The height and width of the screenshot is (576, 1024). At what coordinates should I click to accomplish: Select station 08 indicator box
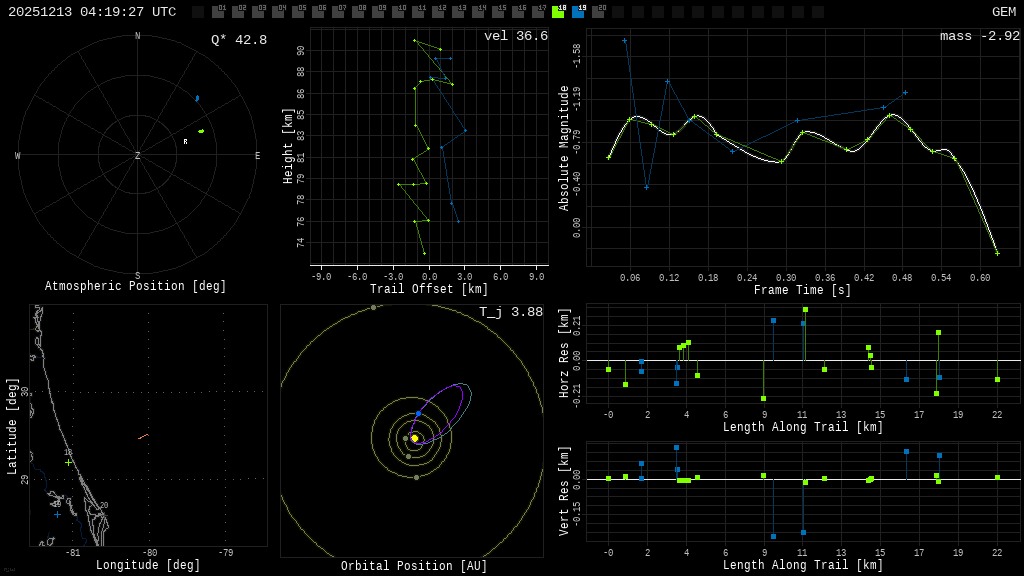click(x=358, y=12)
